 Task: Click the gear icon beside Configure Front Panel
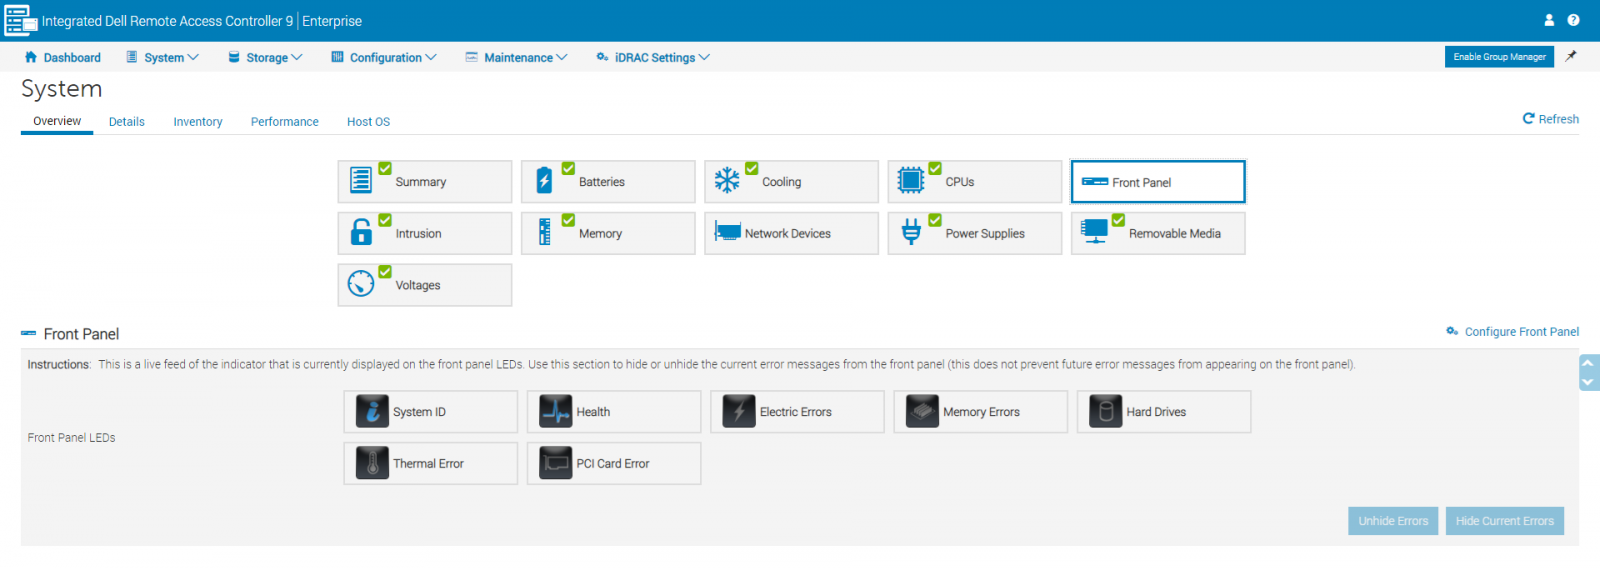click(x=1452, y=331)
